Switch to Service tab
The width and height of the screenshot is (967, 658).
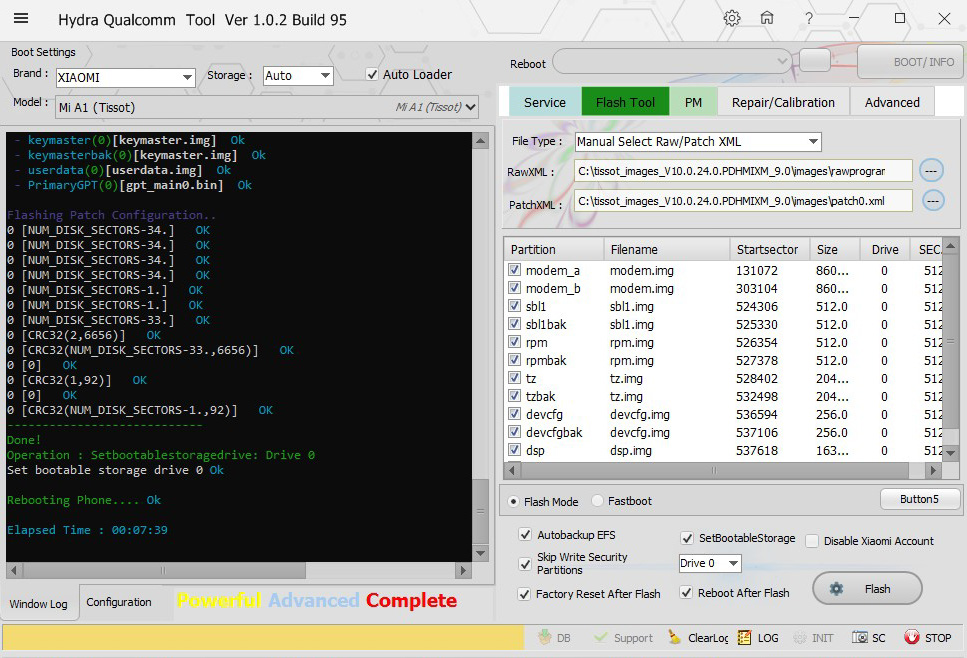[545, 102]
